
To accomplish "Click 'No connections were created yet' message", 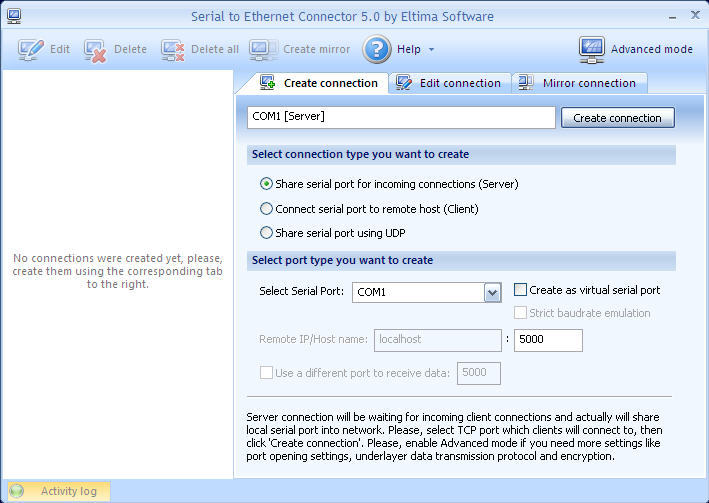I will click(x=118, y=271).
